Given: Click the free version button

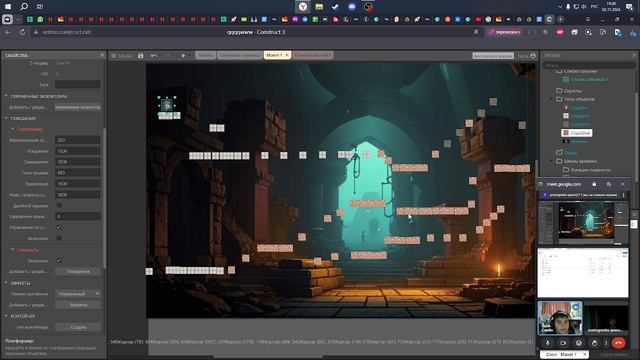Looking at the screenshot, I should click(x=493, y=56).
